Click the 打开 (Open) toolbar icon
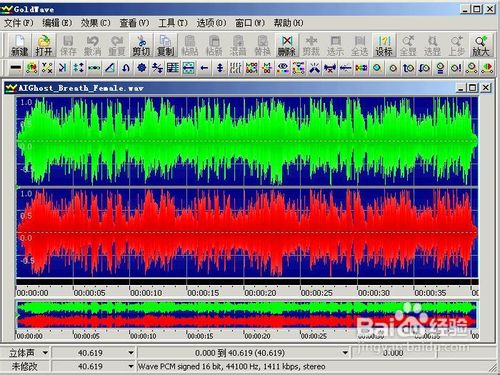This screenshot has width=500, height=375. point(44,45)
